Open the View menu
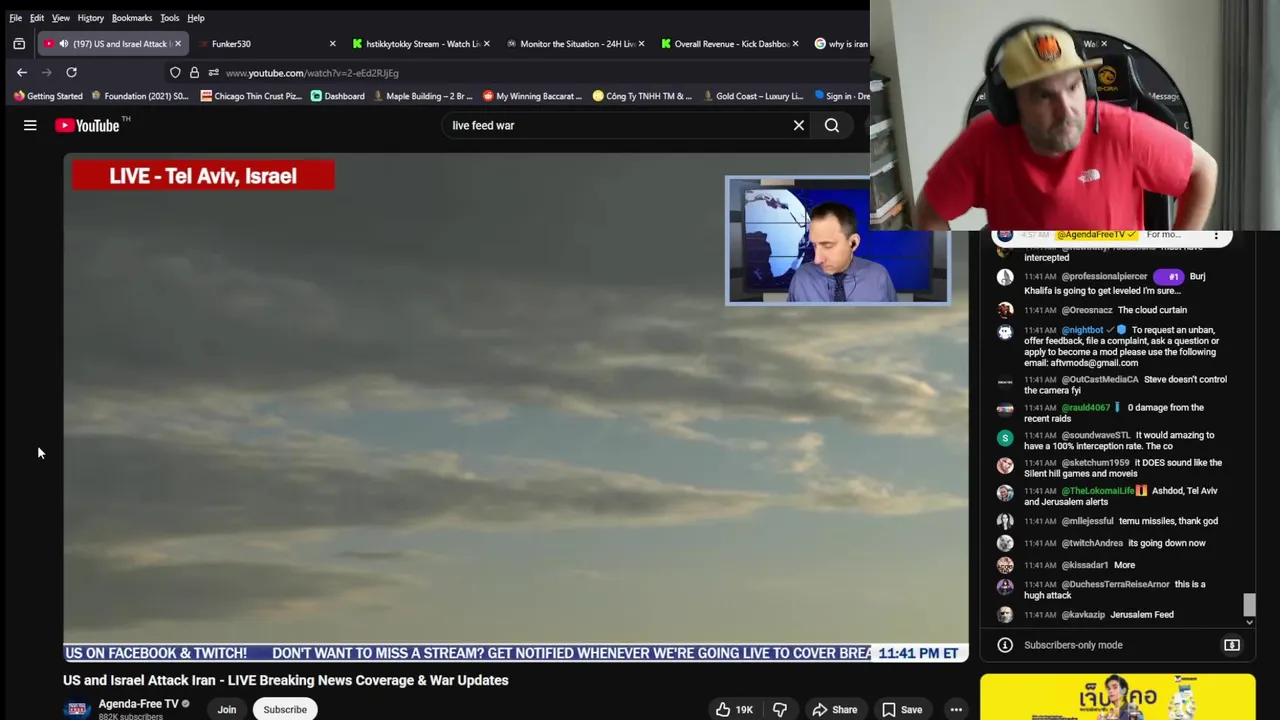 [60, 18]
